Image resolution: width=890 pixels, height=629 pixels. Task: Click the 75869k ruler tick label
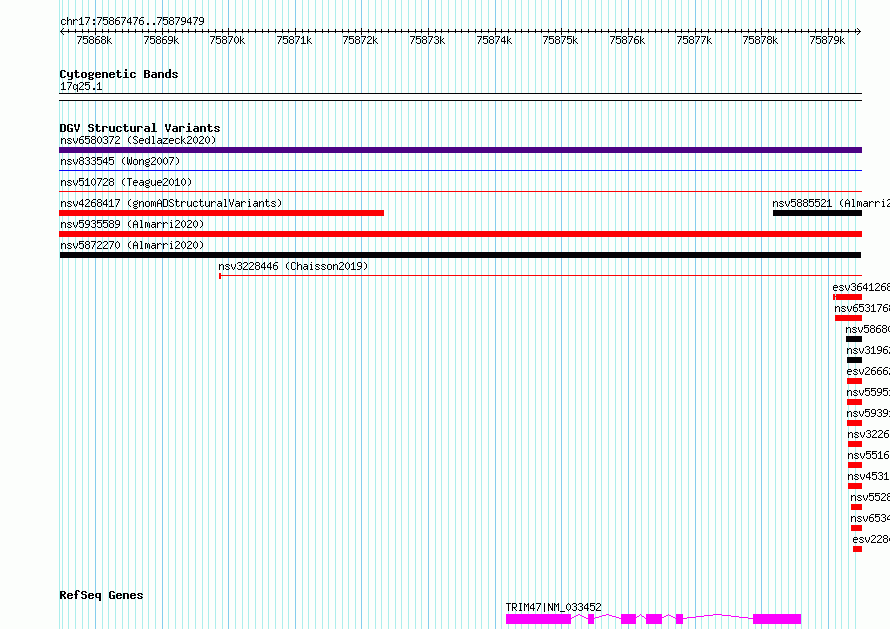[161, 40]
